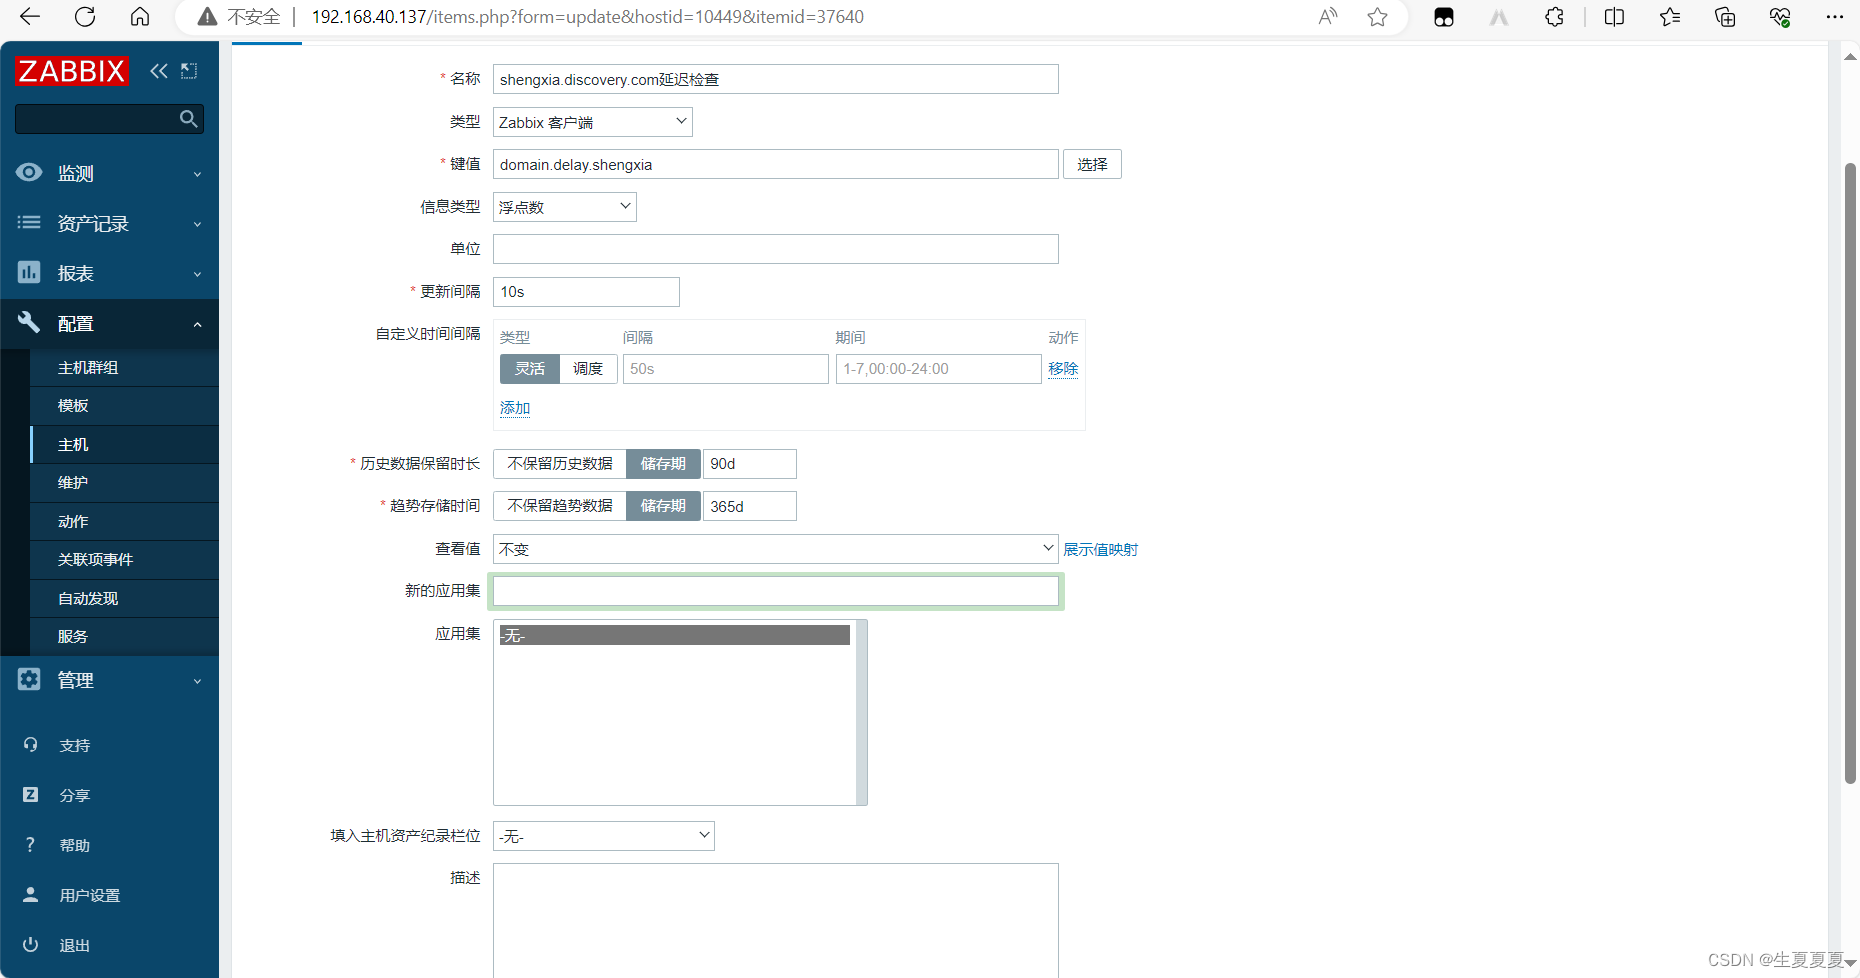The height and width of the screenshot is (978, 1860).
Task: Open browser settings ellipsis menu
Action: point(1834,16)
